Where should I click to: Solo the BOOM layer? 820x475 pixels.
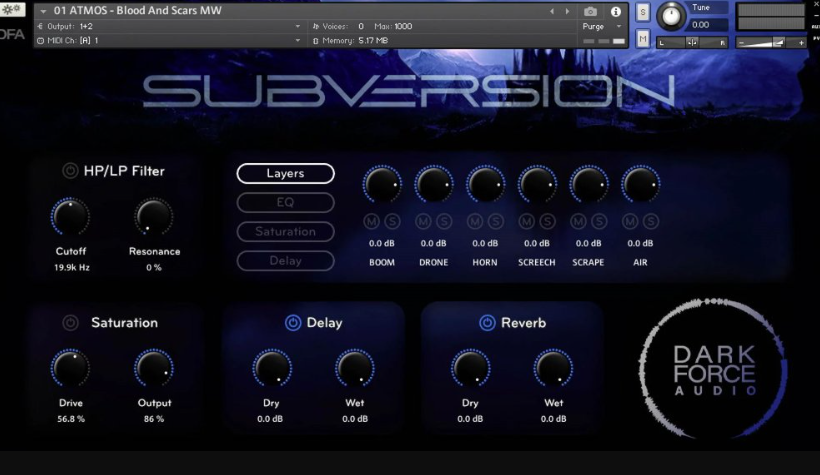click(x=392, y=222)
